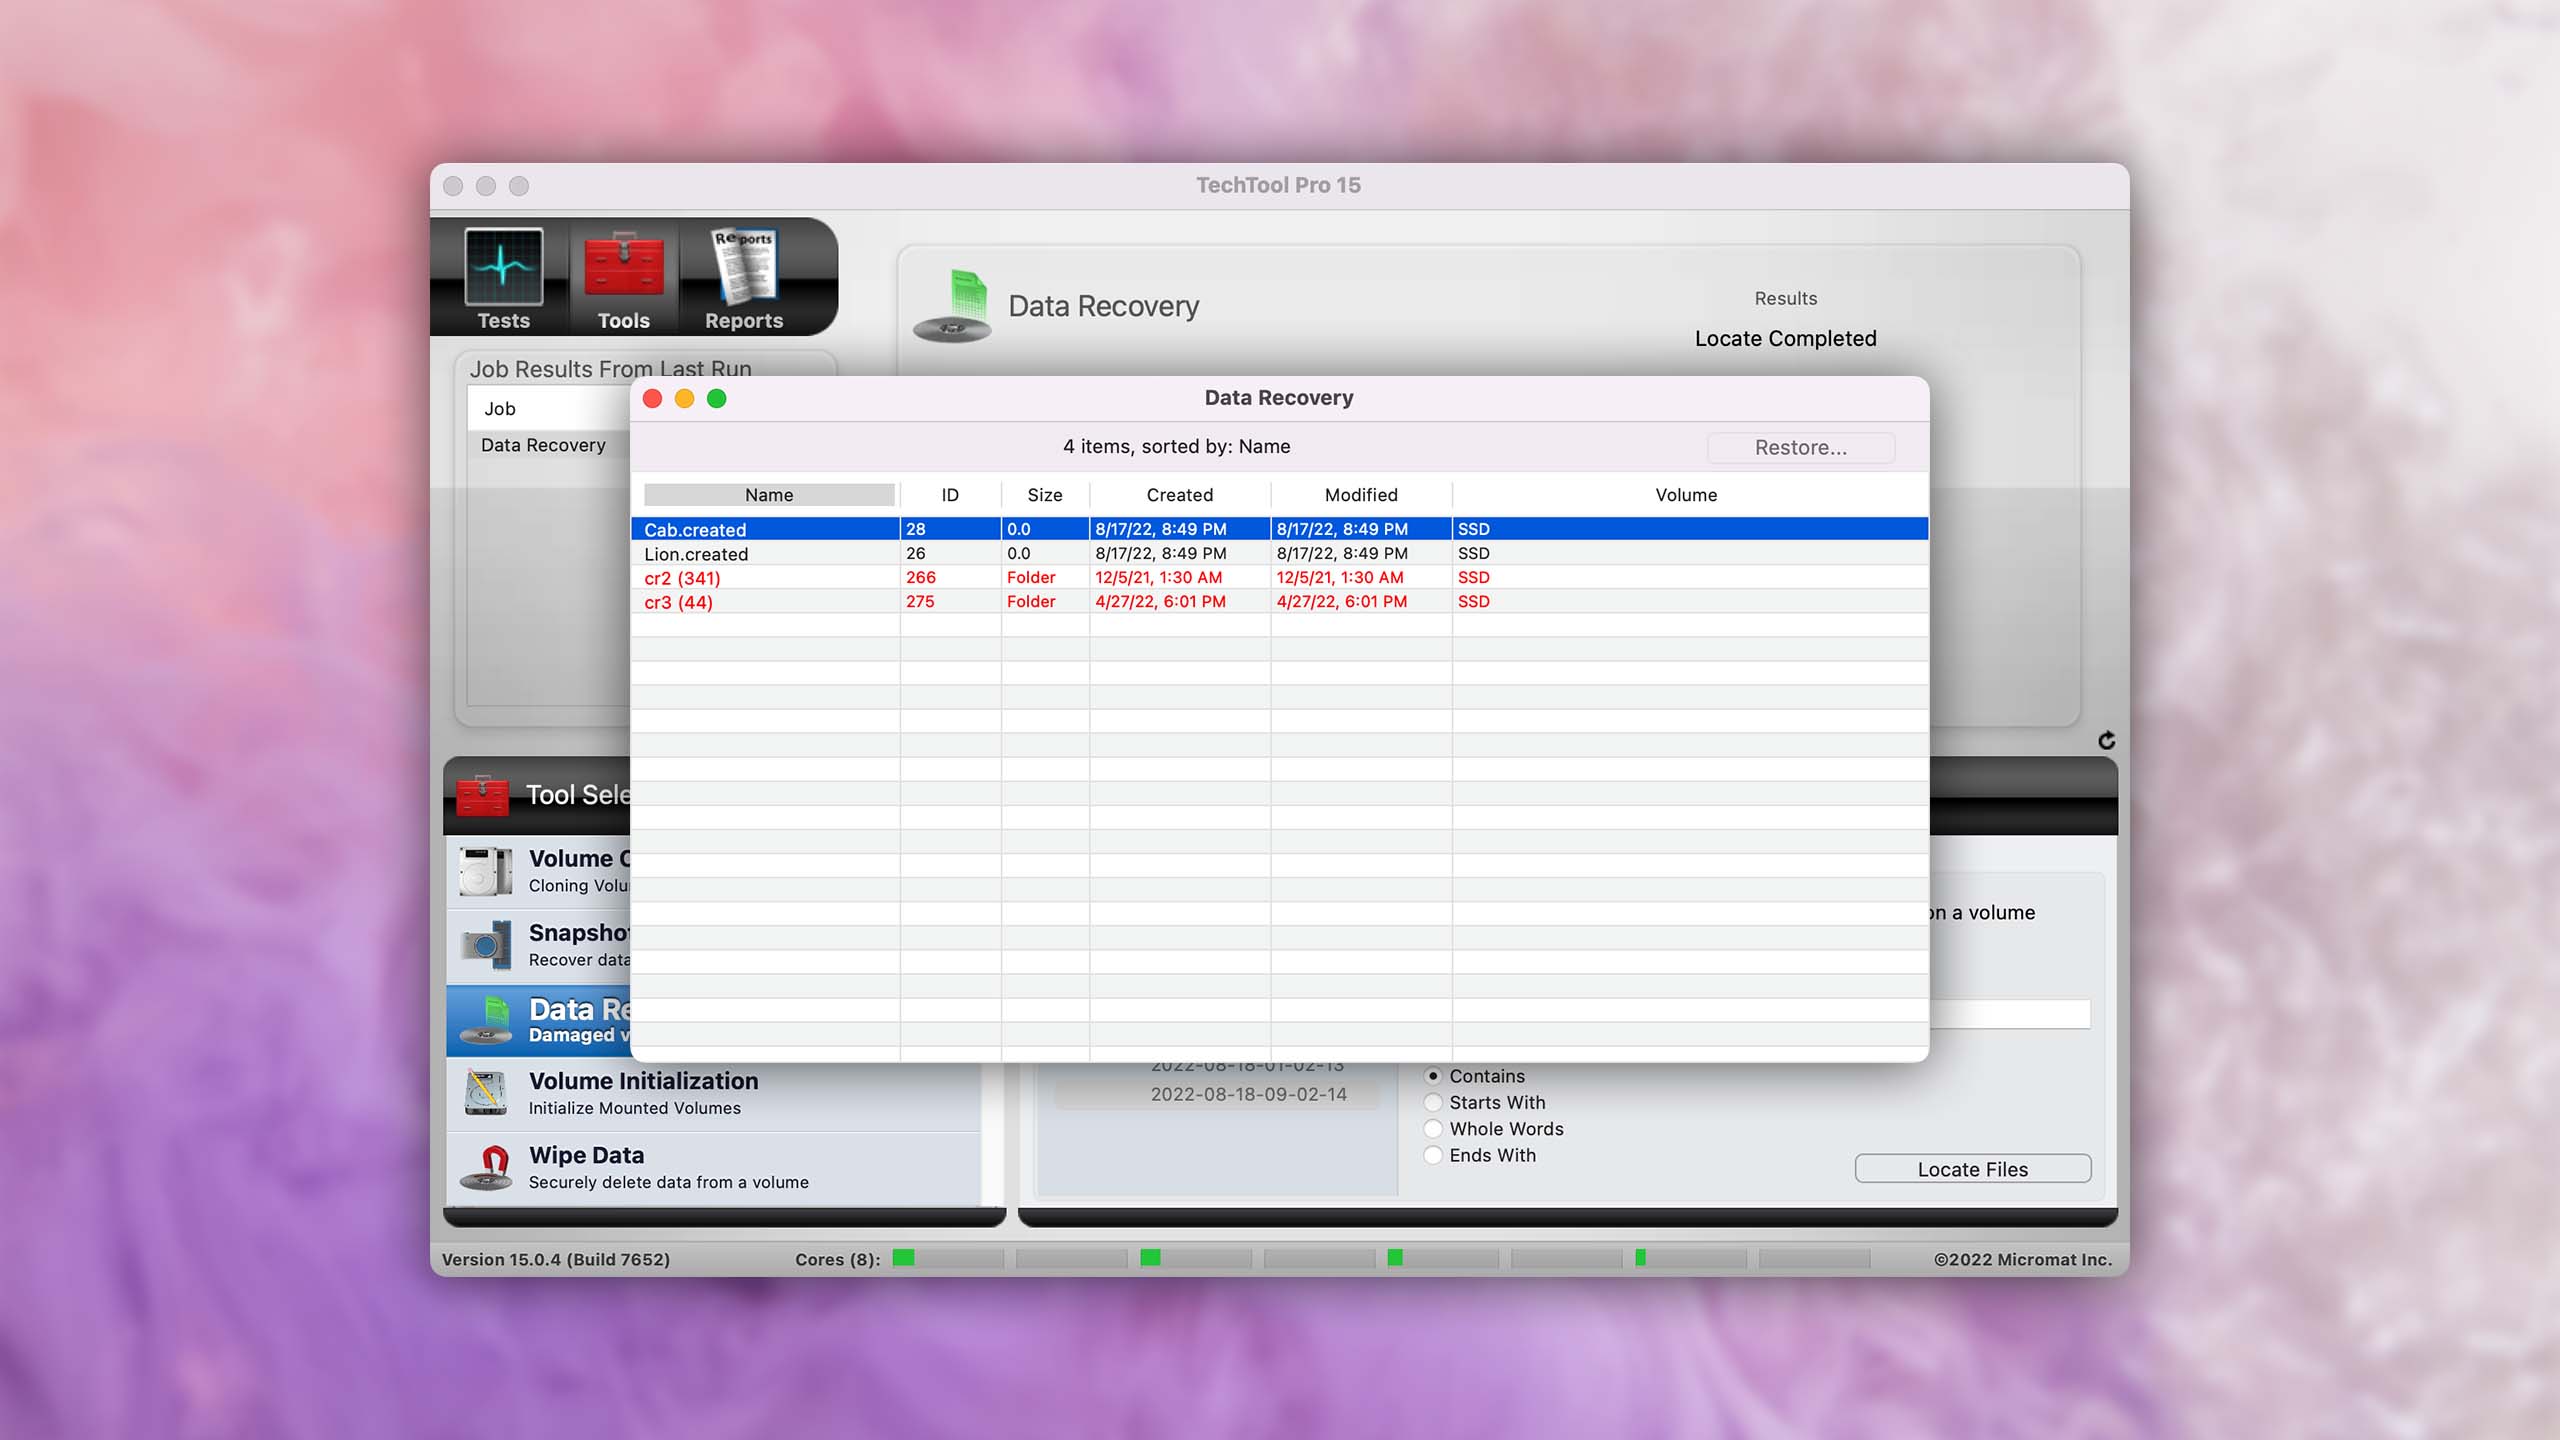Sort results by ID column header

(950, 495)
